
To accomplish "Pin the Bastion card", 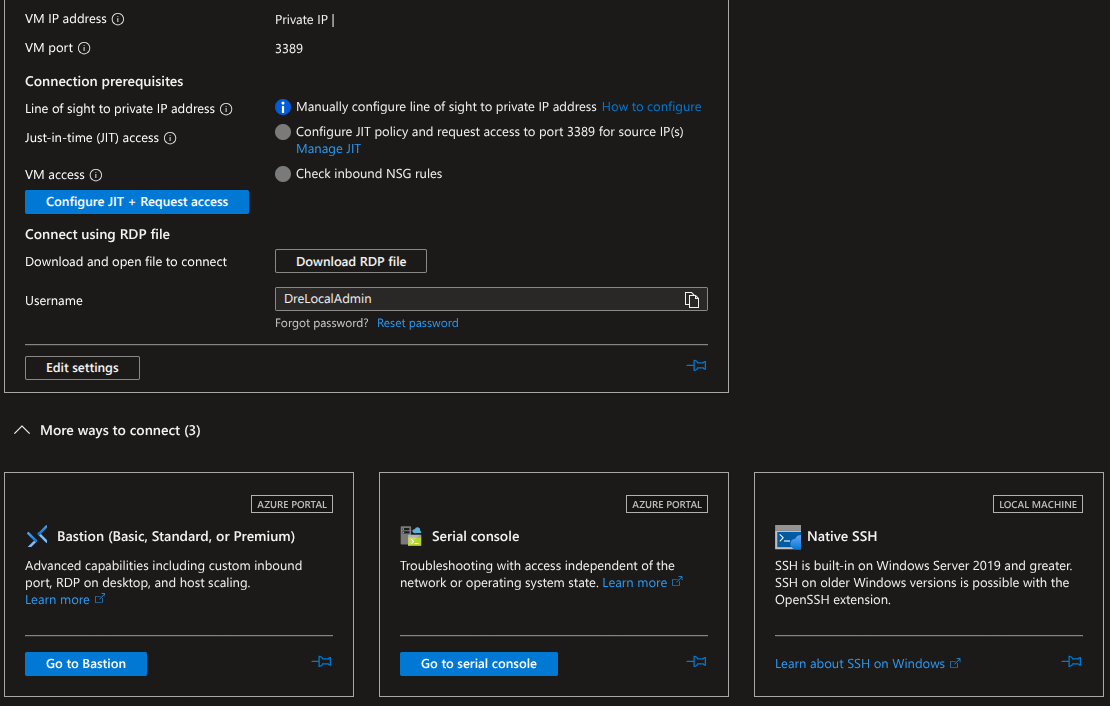I will click(x=321, y=662).
